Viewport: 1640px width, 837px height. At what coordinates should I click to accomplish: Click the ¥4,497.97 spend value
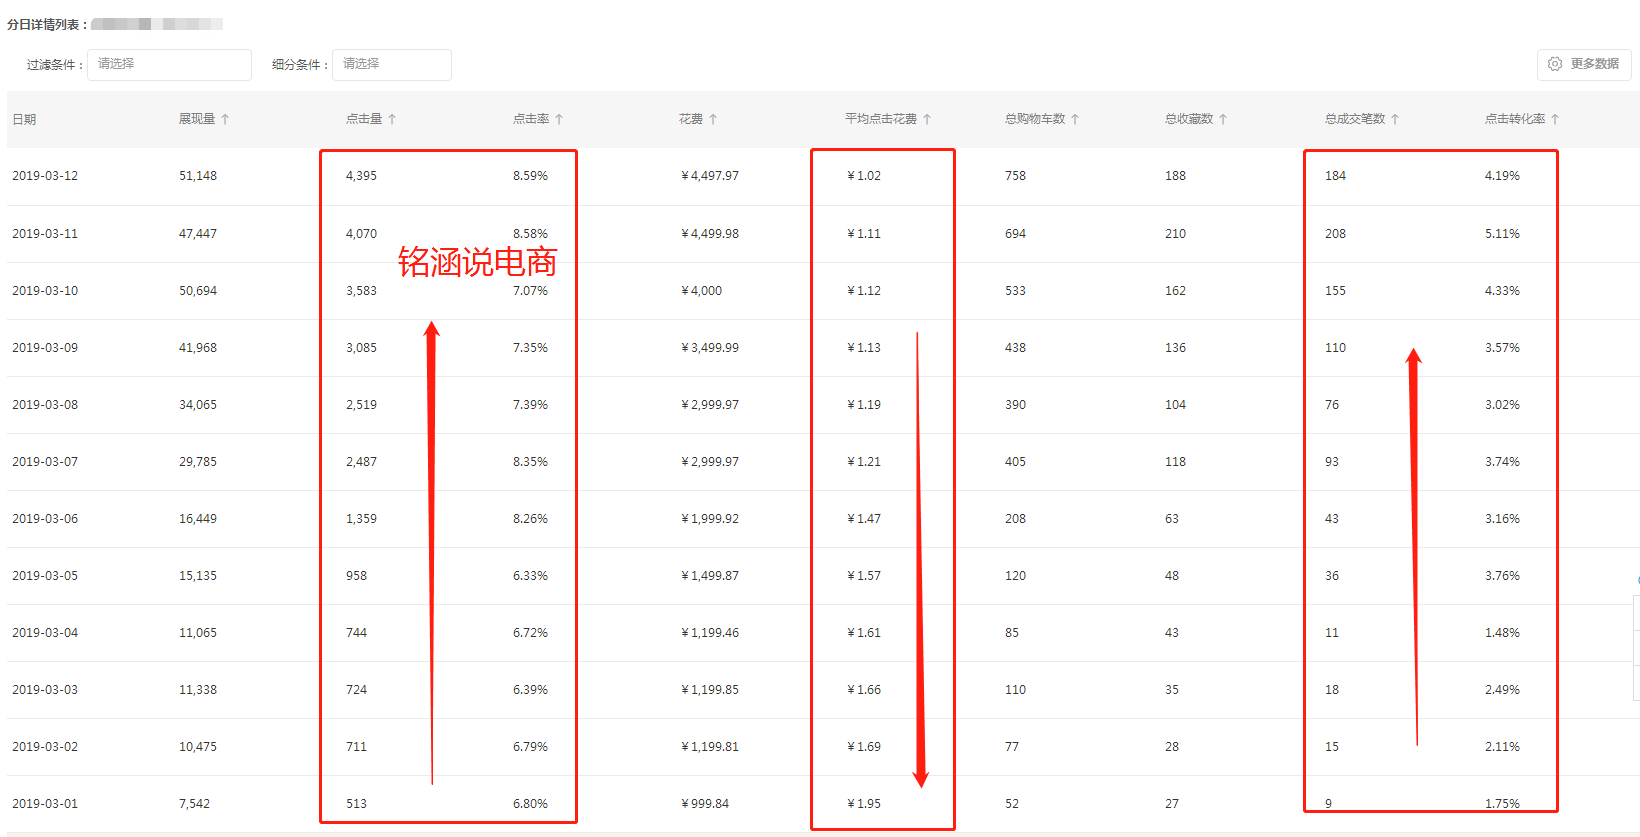click(x=710, y=176)
